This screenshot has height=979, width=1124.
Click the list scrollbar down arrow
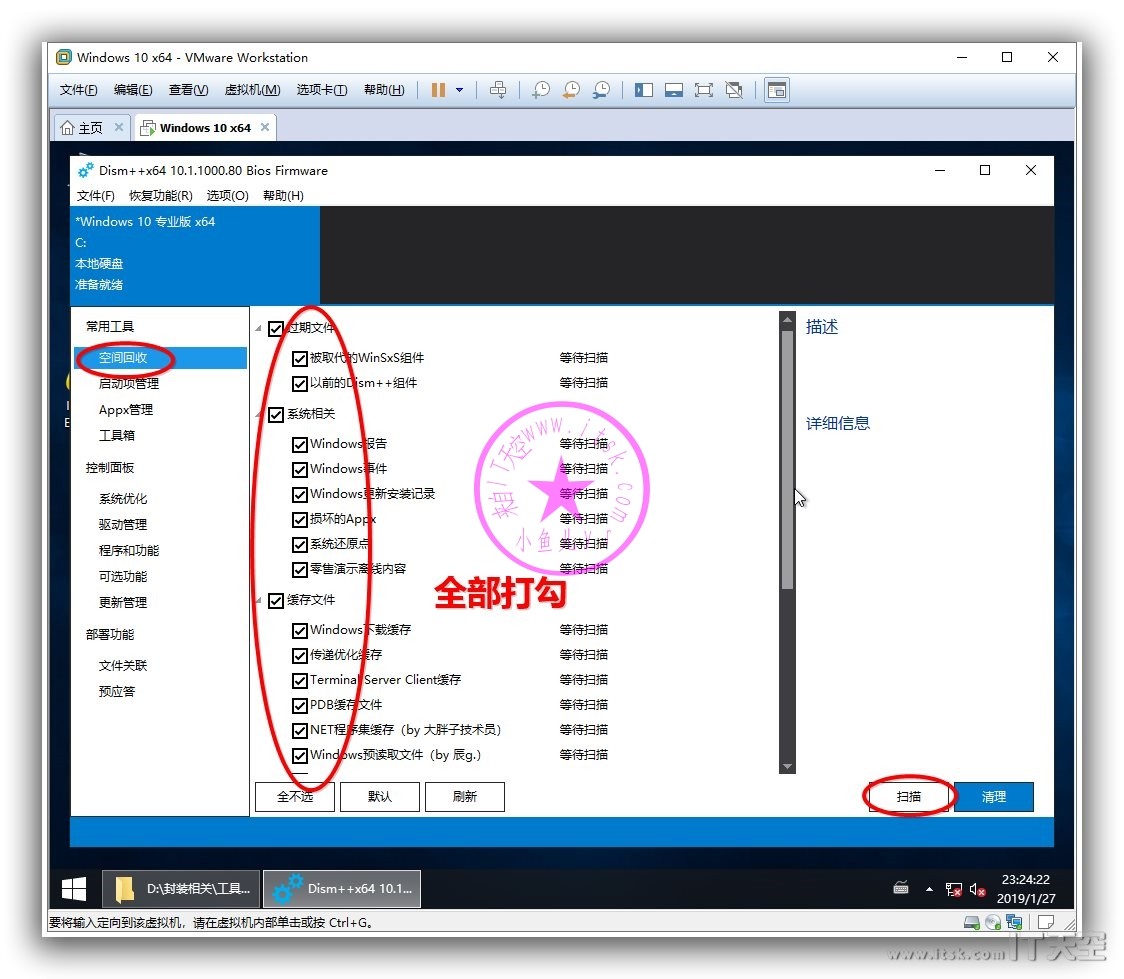(787, 766)
